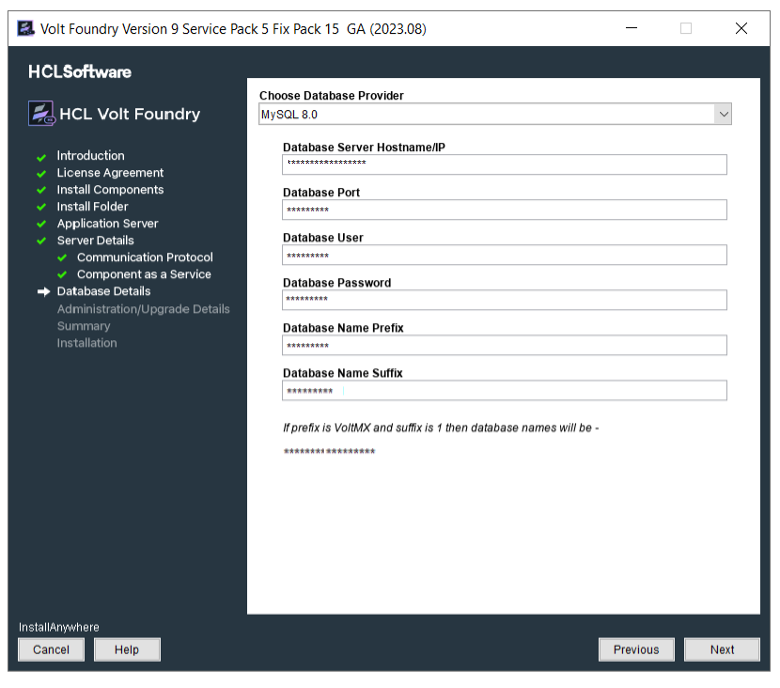Image resolution: width=780 pixels, height=688 pixels.
Task: Select the Database Name Prefix field
Action: (x=504, y=345)
